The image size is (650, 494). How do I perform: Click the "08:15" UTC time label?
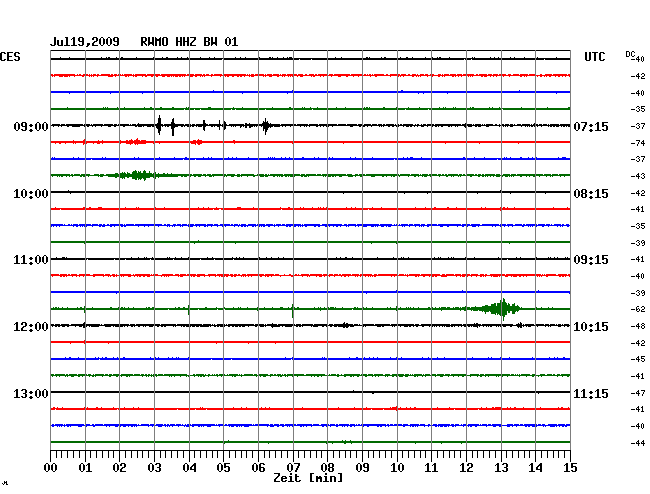coord(591,194)
